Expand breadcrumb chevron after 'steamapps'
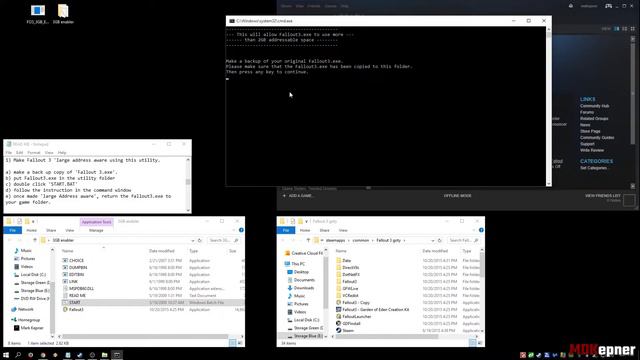 (x=349, y=240)
